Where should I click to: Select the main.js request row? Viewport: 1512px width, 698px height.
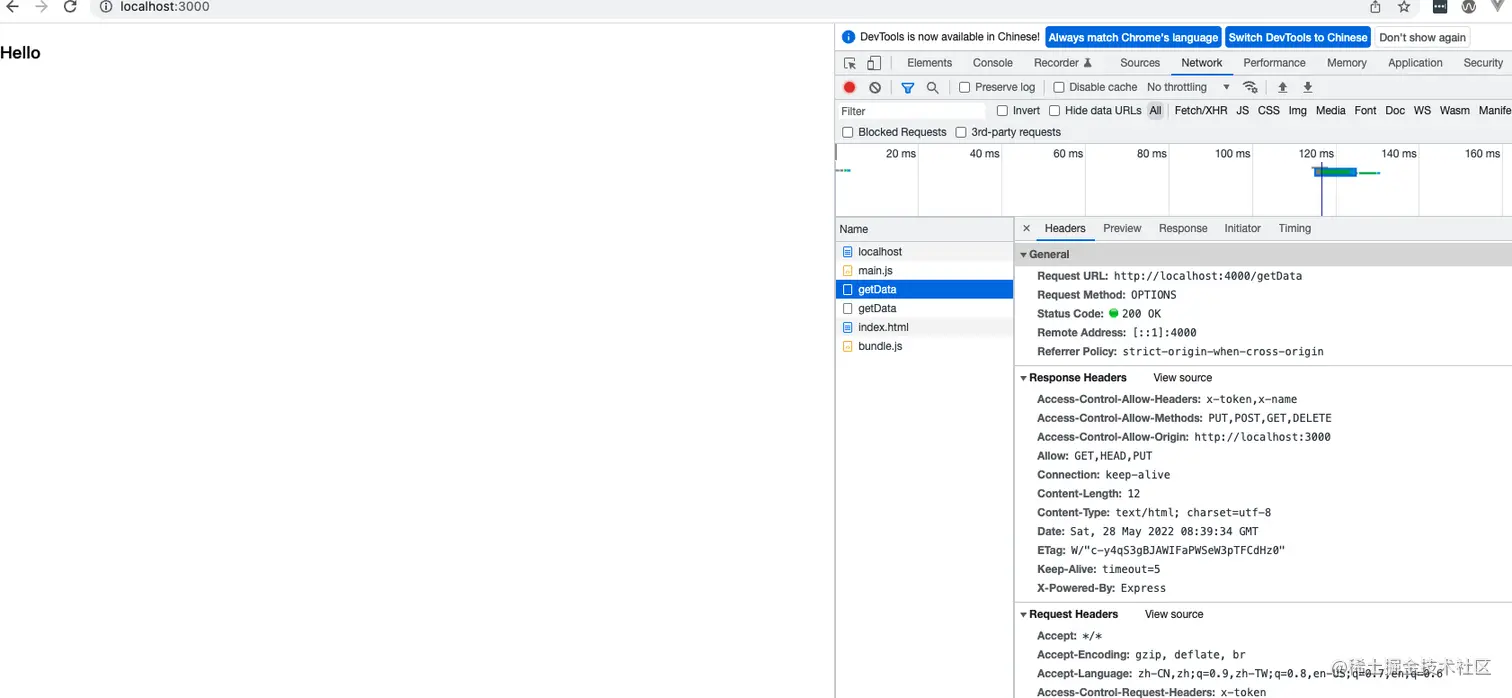[924, 271]
